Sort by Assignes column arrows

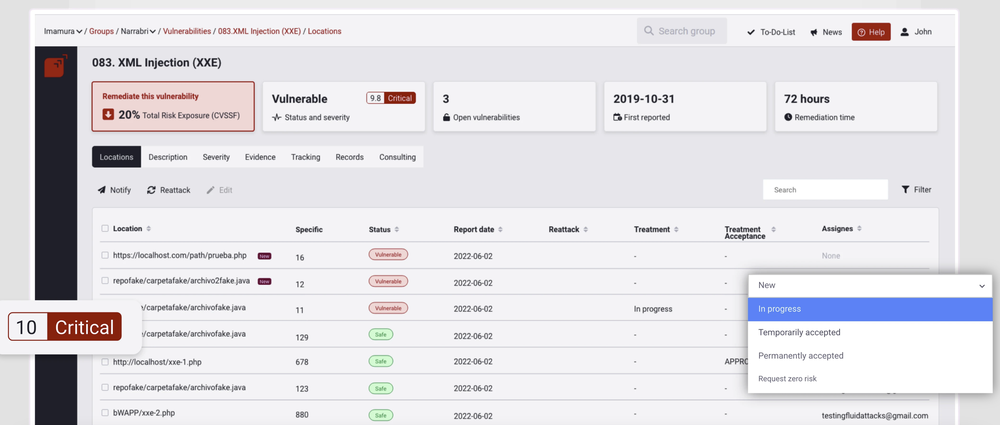tap(859, 228)
